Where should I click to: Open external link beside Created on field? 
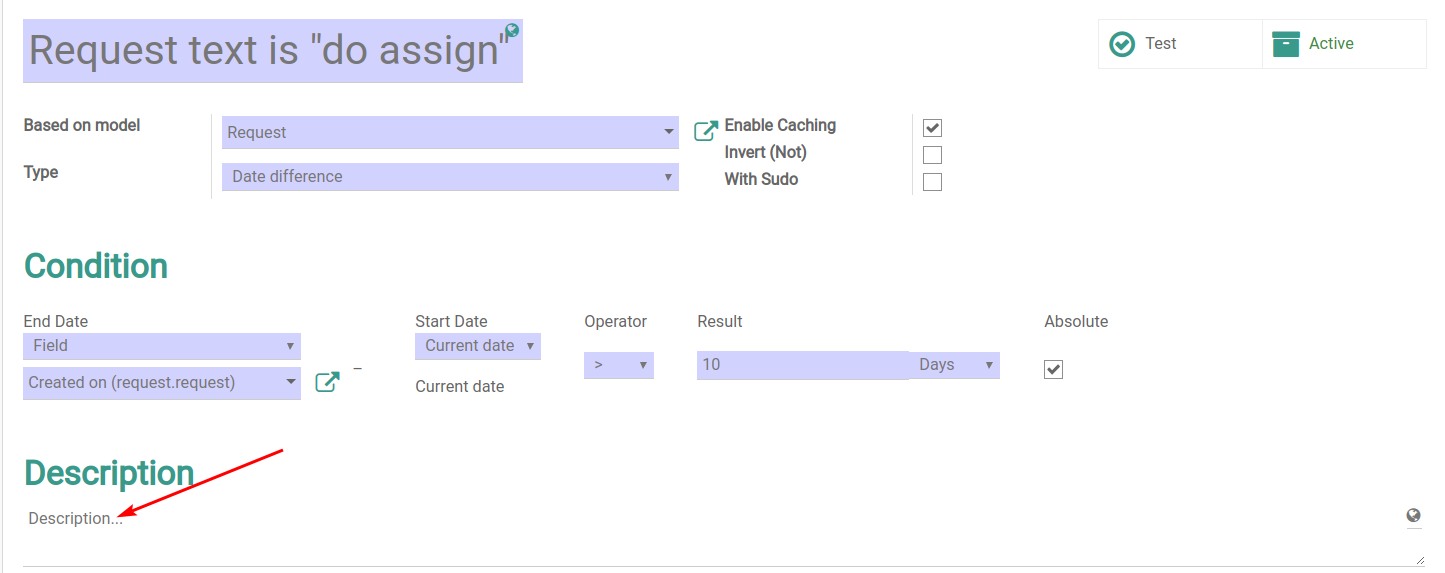(327, 382)
